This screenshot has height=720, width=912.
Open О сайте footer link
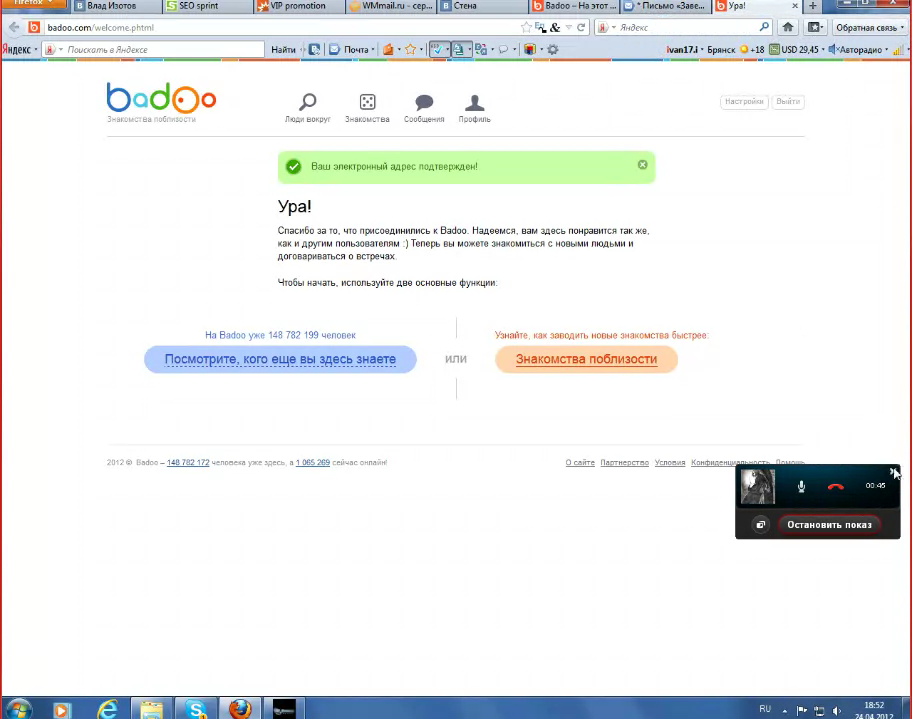580,462
